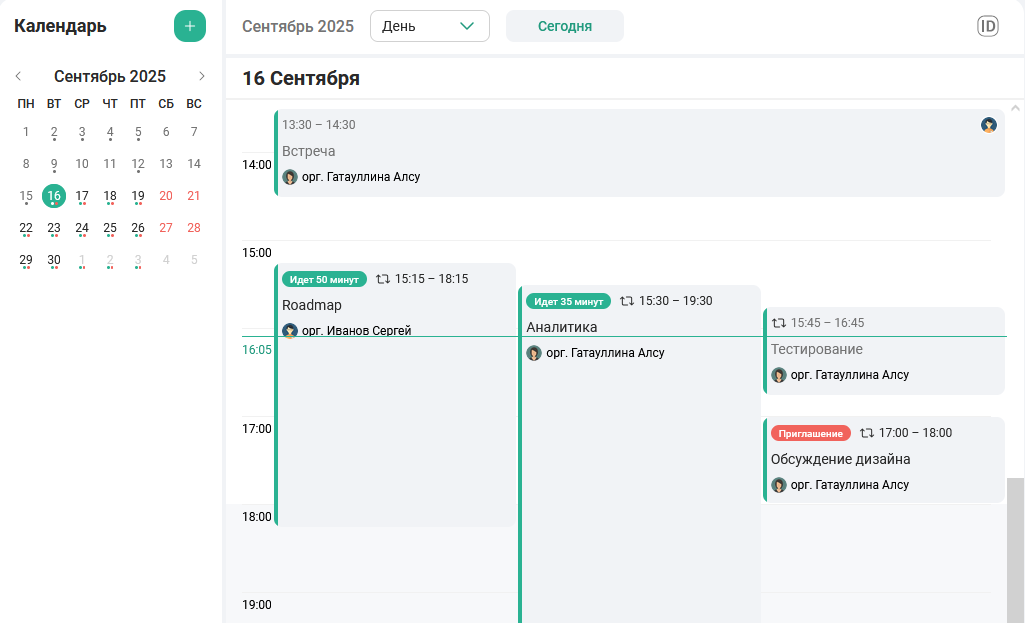Click the repeat icon on Аналитика event
This screenshot has height=623, width=1025.
coord(627,301)
